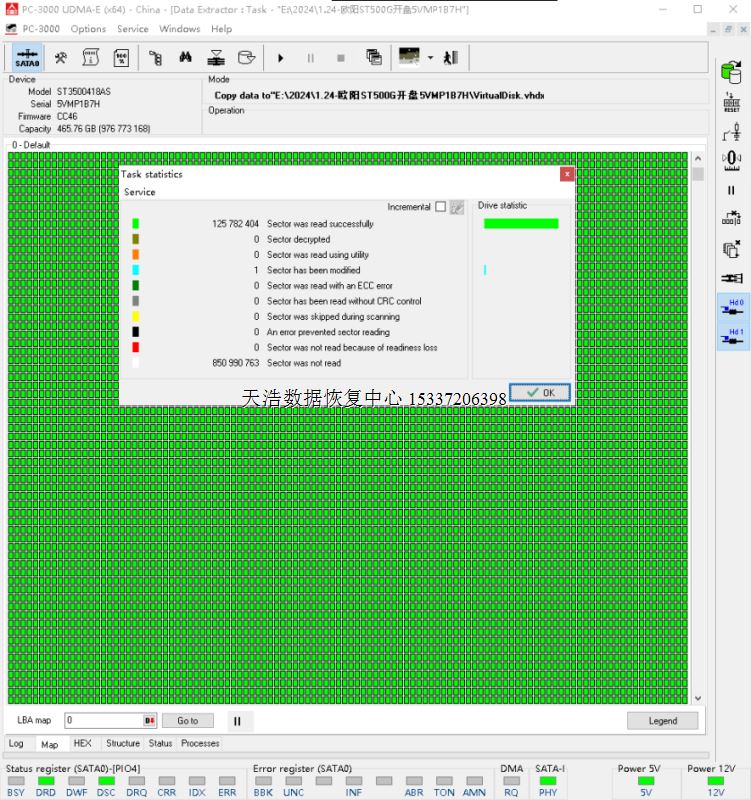Open the tools wrench-and-hammer icon

pos(60,58)
